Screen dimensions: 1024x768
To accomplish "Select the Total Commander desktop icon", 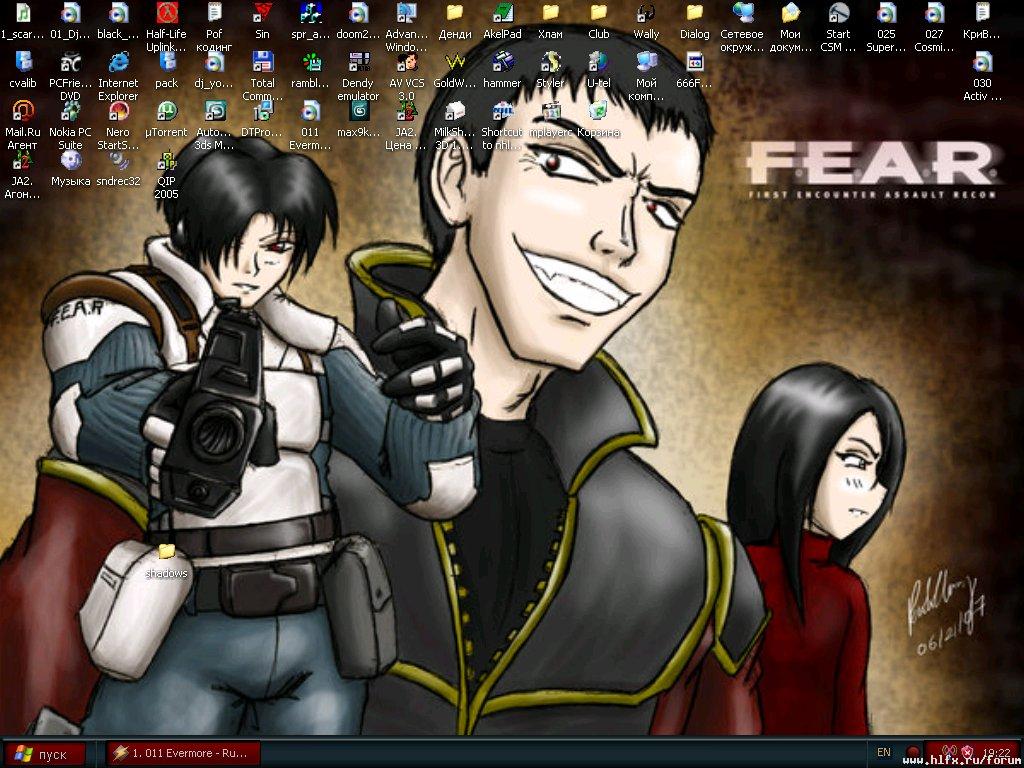I will (262, 61).
